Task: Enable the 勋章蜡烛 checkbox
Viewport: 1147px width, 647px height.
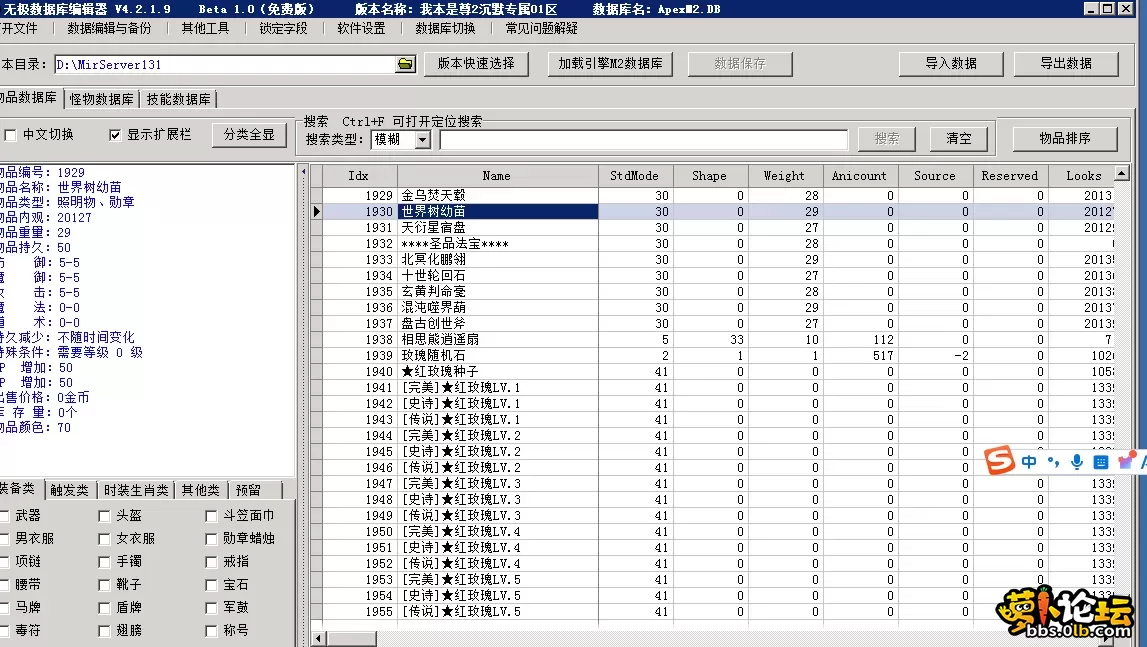Action: pos(211,539)
